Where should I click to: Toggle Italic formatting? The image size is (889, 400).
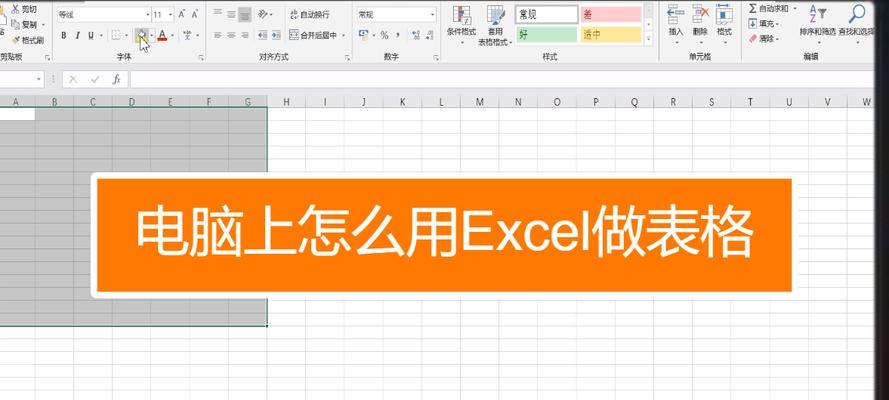[77, 36]
